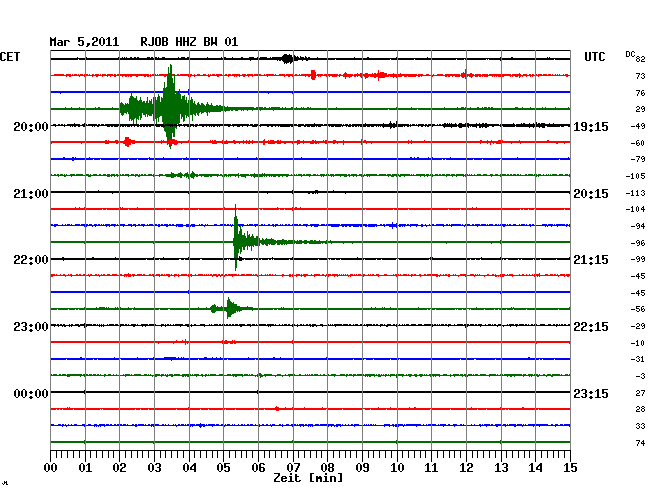Click minute tick label "11" on the axis
Image resolution: width=650 pixels, height=494 pixels.
point(431,468)
